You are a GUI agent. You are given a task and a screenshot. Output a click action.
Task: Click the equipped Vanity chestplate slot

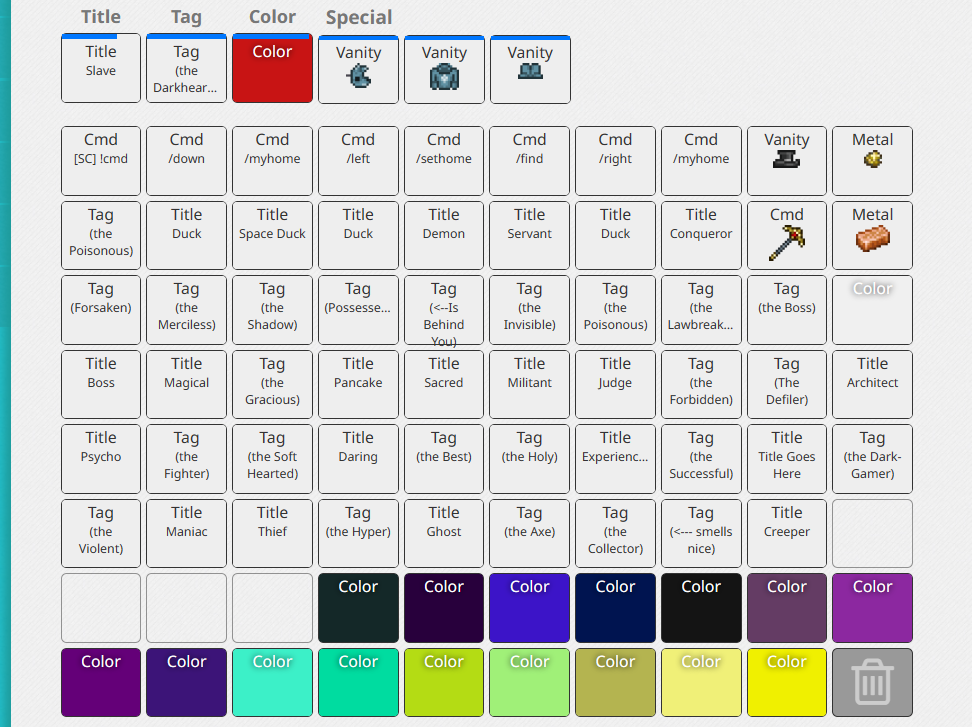(444, 69)
